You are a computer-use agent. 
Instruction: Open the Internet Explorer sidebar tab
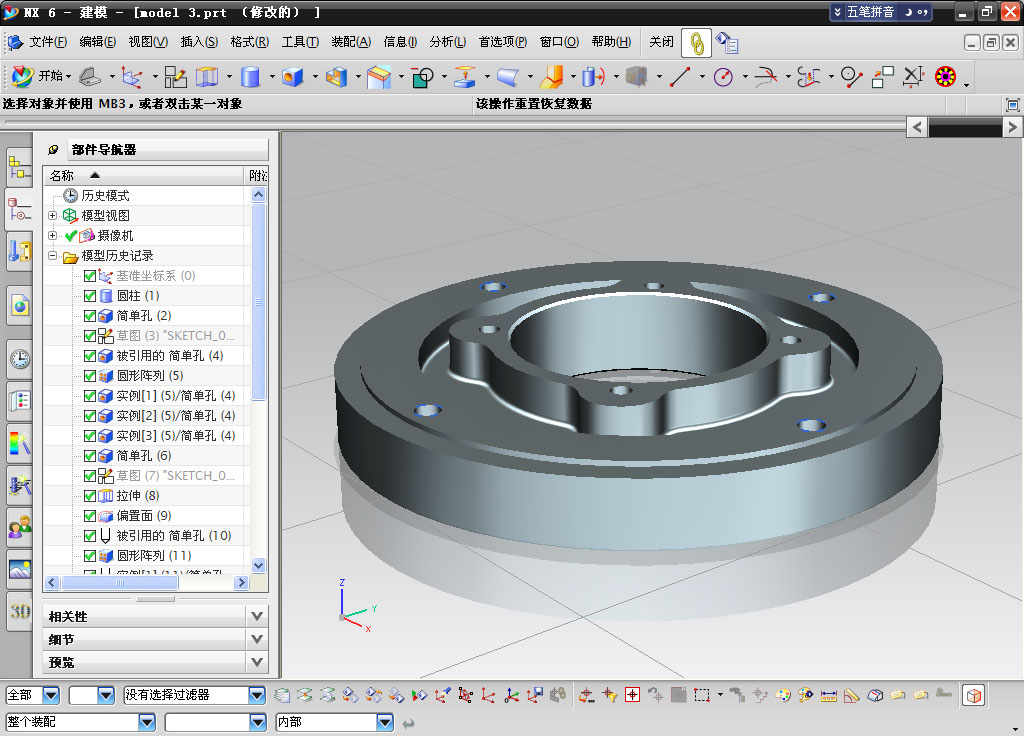[x=20, y=305]
